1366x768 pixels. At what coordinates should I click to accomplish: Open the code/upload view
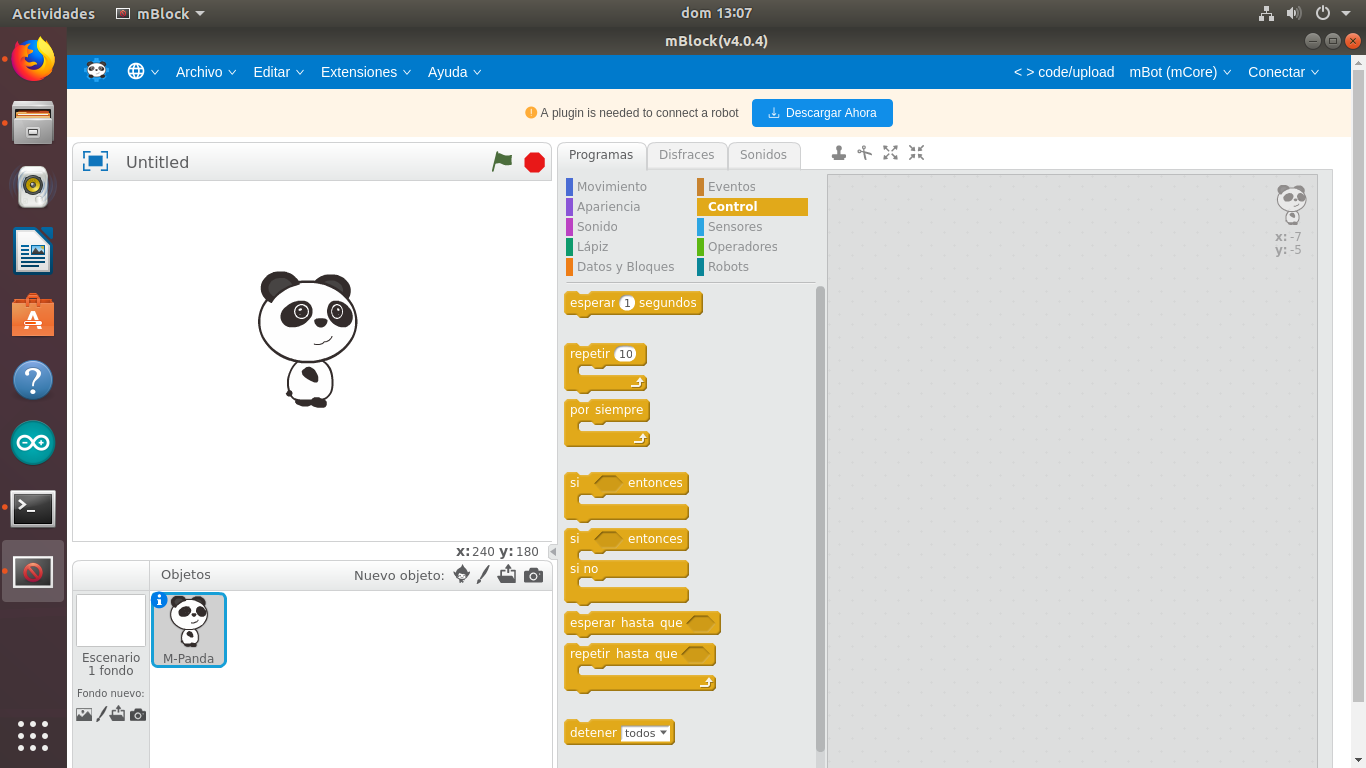[1064, 72]
